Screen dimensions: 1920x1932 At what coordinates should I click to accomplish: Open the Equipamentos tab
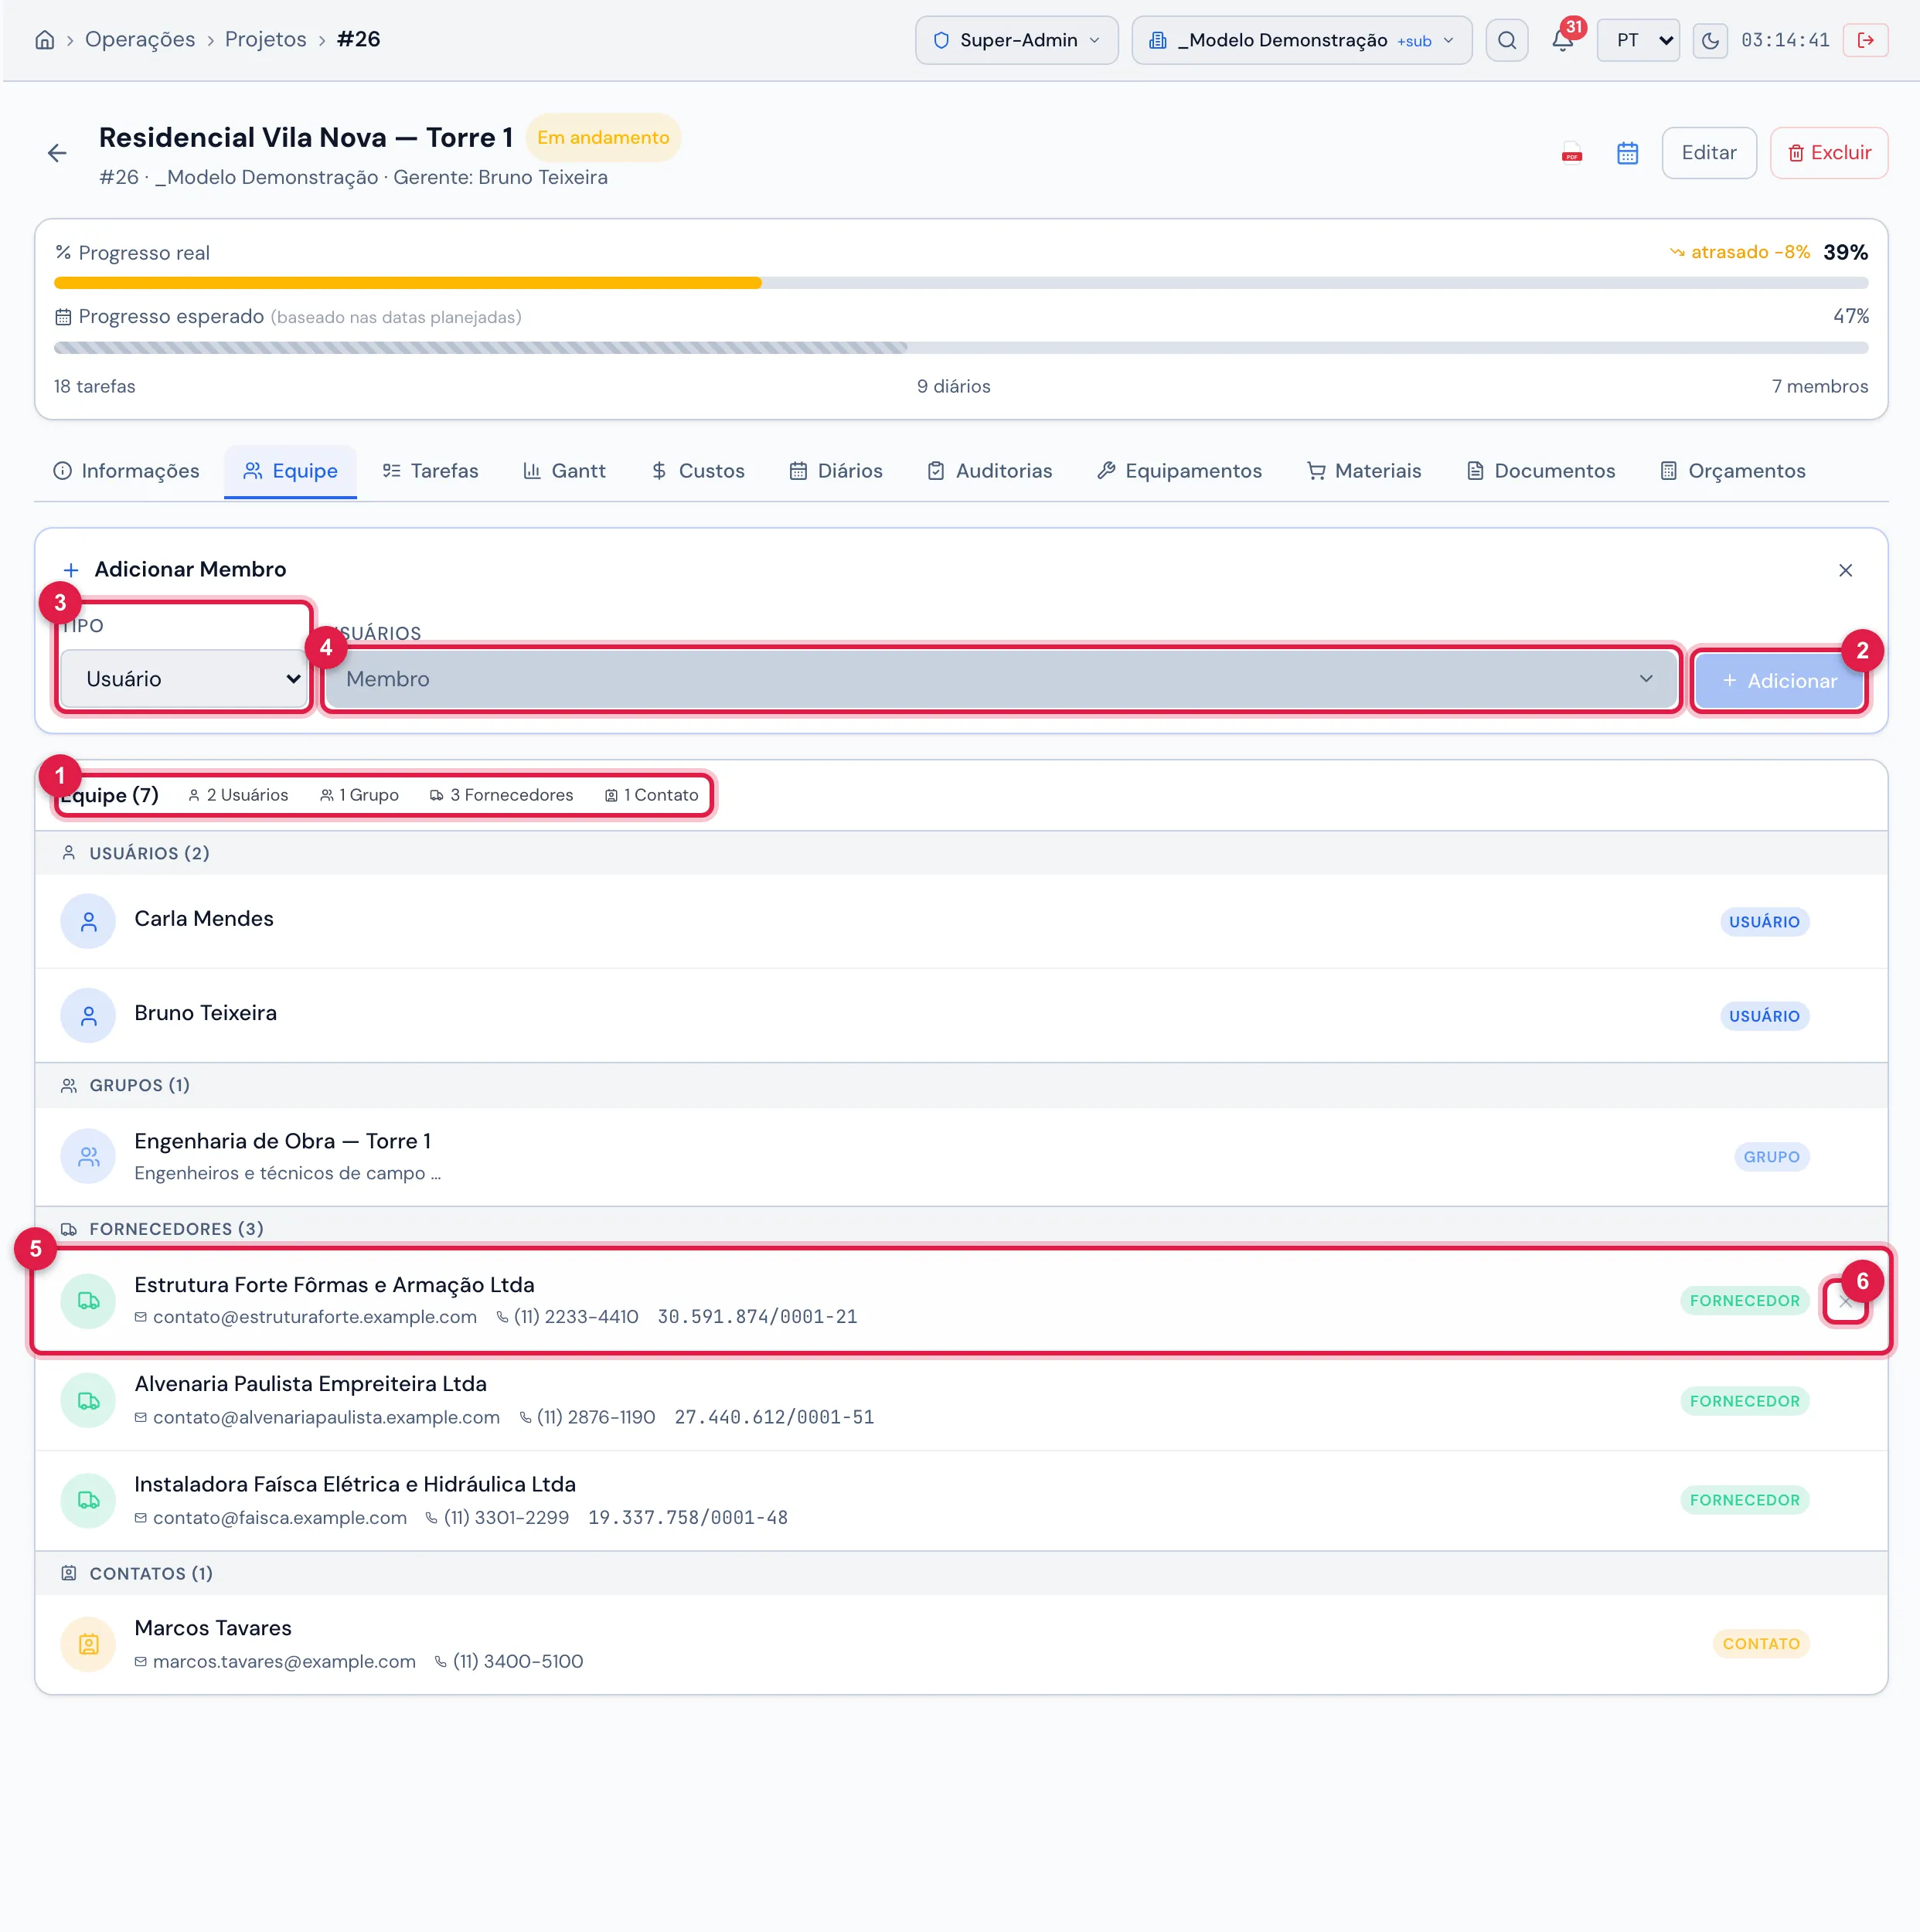point(1179,471)
